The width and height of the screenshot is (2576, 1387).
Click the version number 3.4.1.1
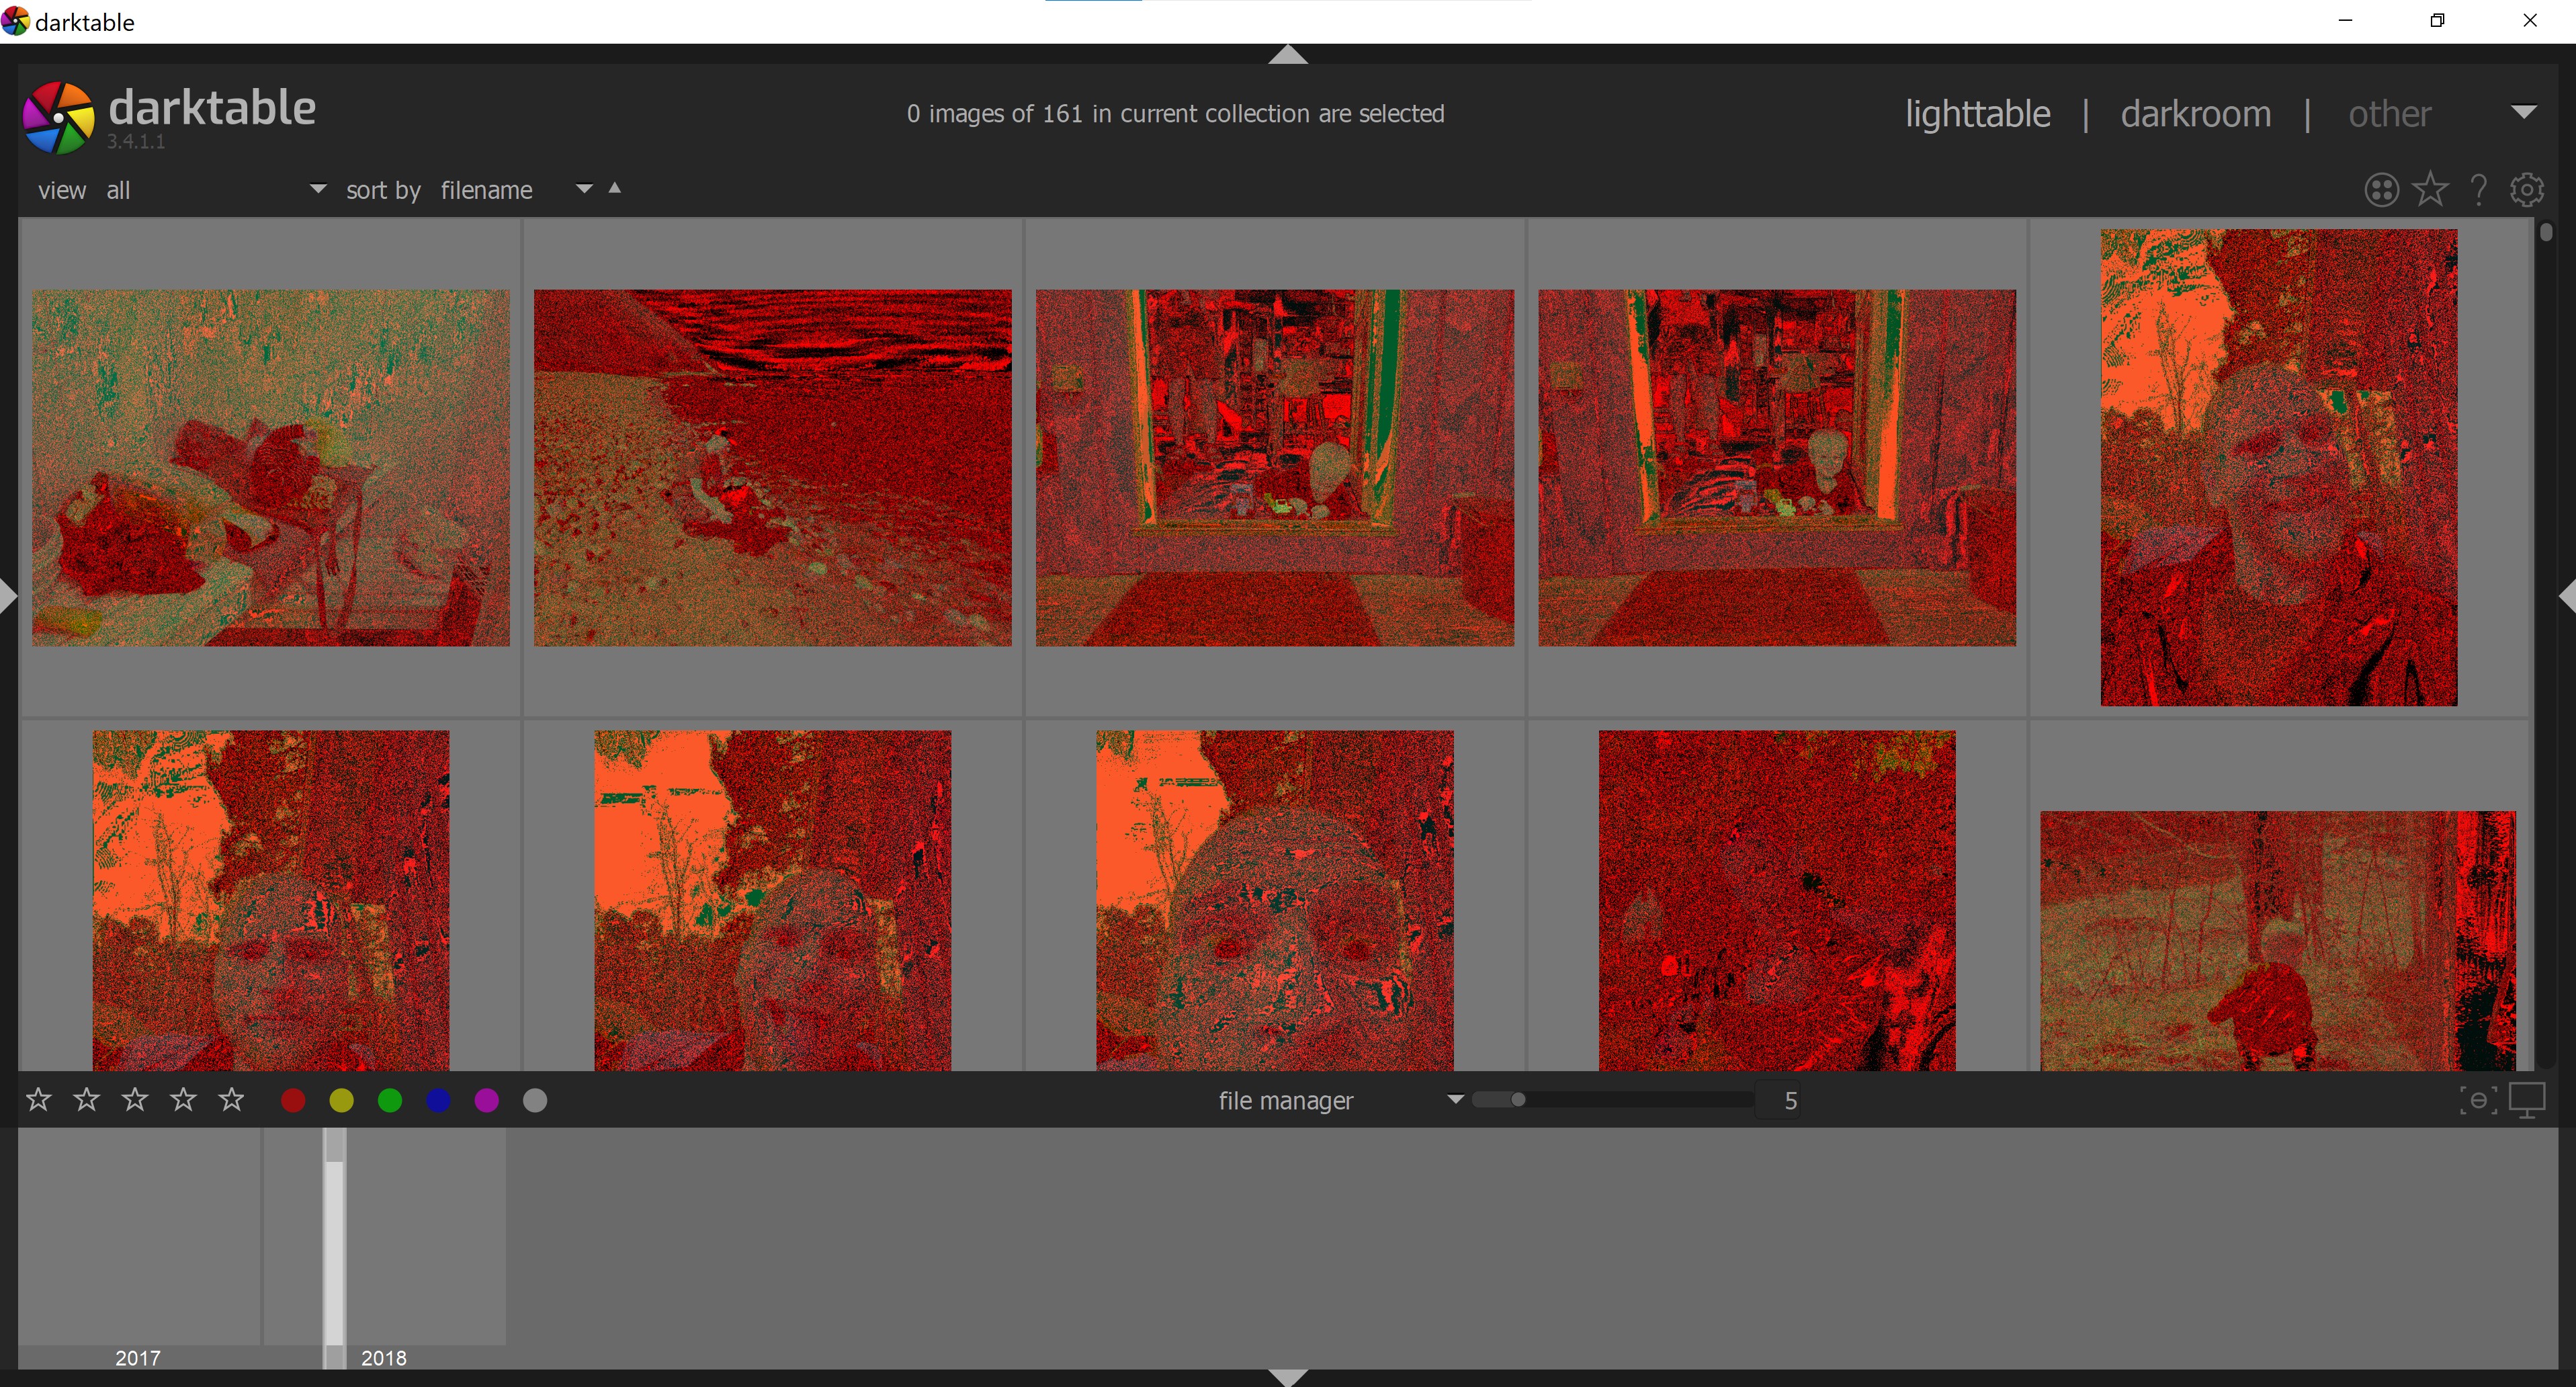click(x=136, y=141)
